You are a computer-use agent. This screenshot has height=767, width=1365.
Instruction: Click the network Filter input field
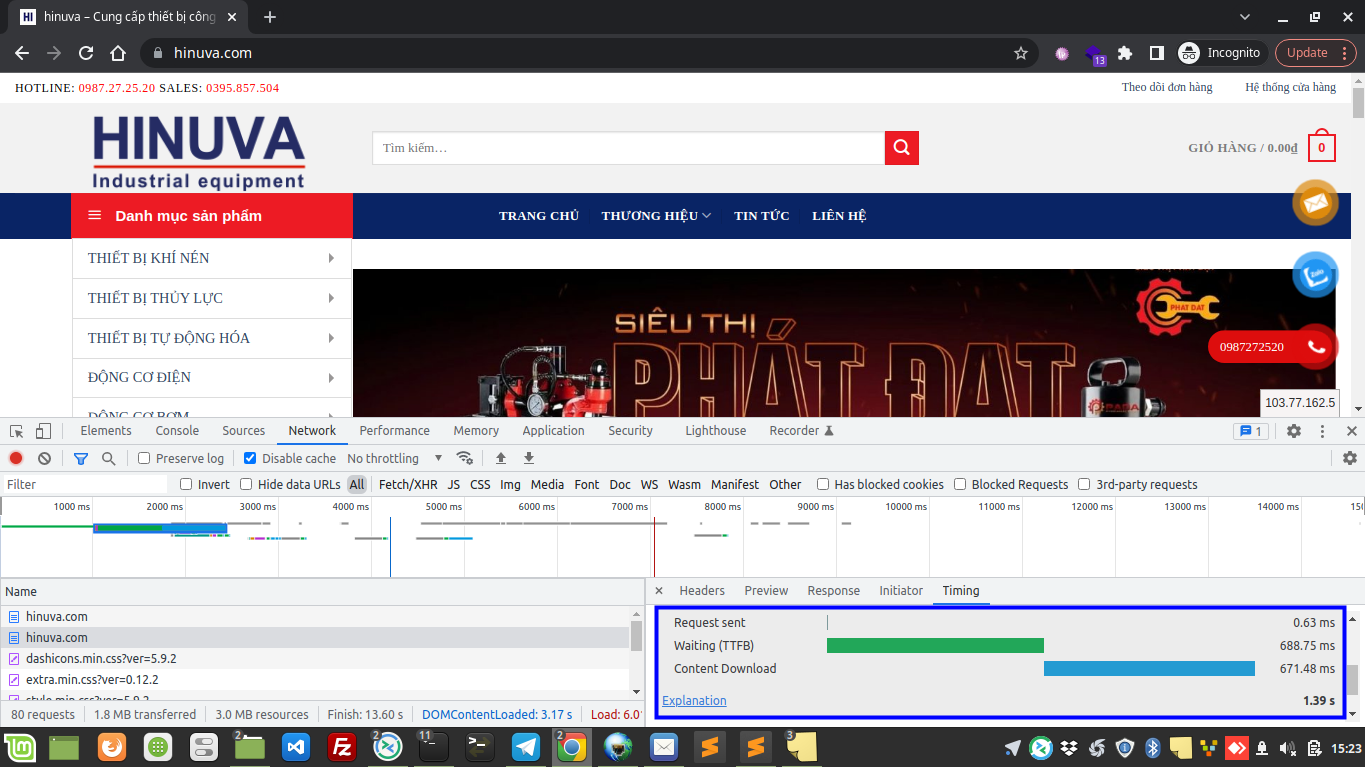coord(85,484)
